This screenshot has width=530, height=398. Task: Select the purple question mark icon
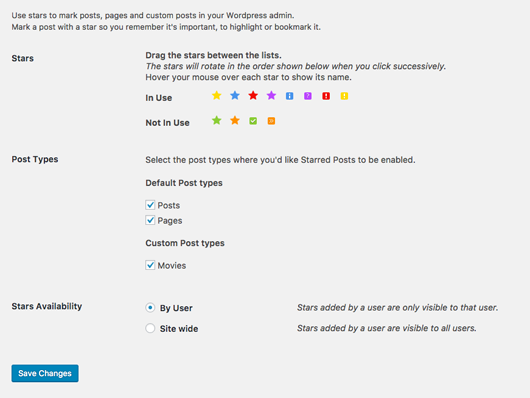(308, 96)
